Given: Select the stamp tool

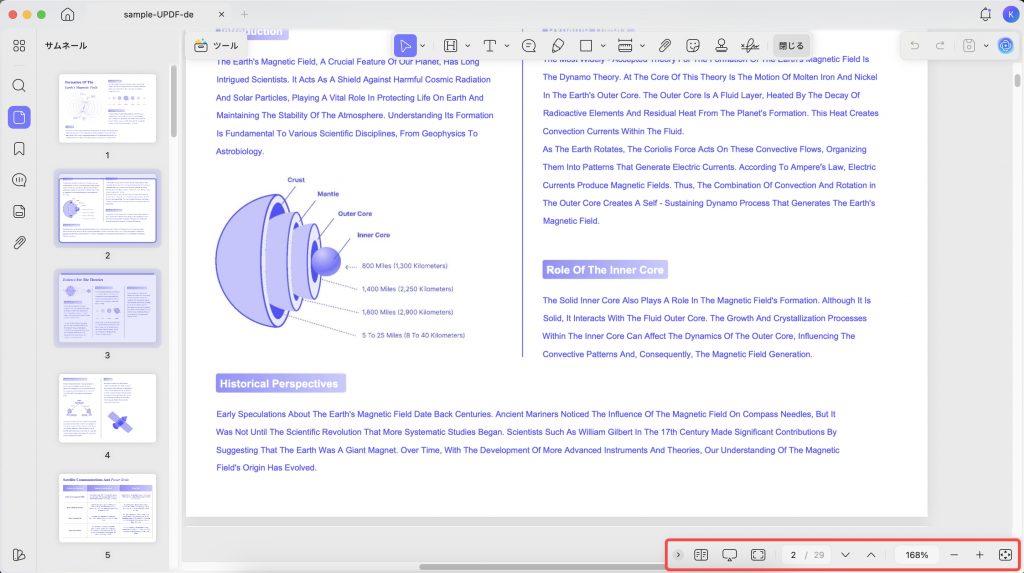Looking at the screenshot, I should [x=721, y=46].
